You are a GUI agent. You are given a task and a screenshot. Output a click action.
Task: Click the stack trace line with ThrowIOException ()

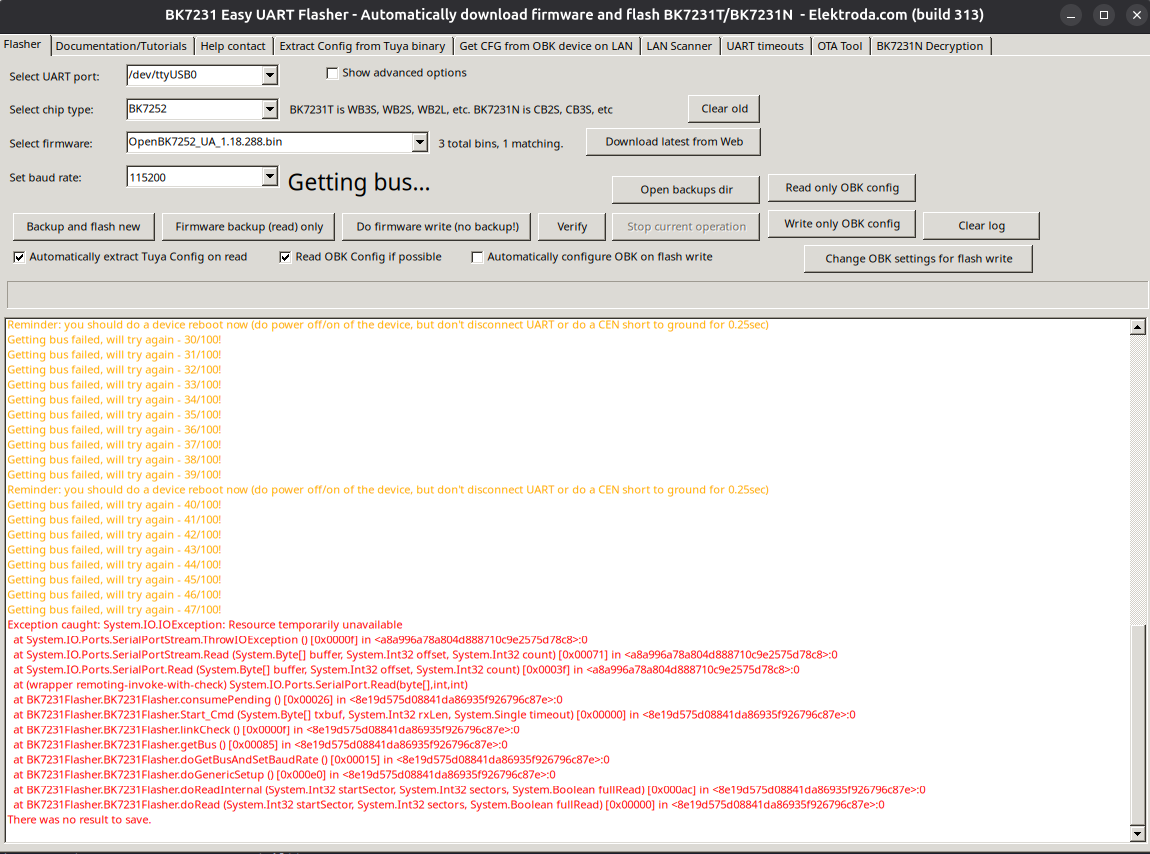coord(300,640)
